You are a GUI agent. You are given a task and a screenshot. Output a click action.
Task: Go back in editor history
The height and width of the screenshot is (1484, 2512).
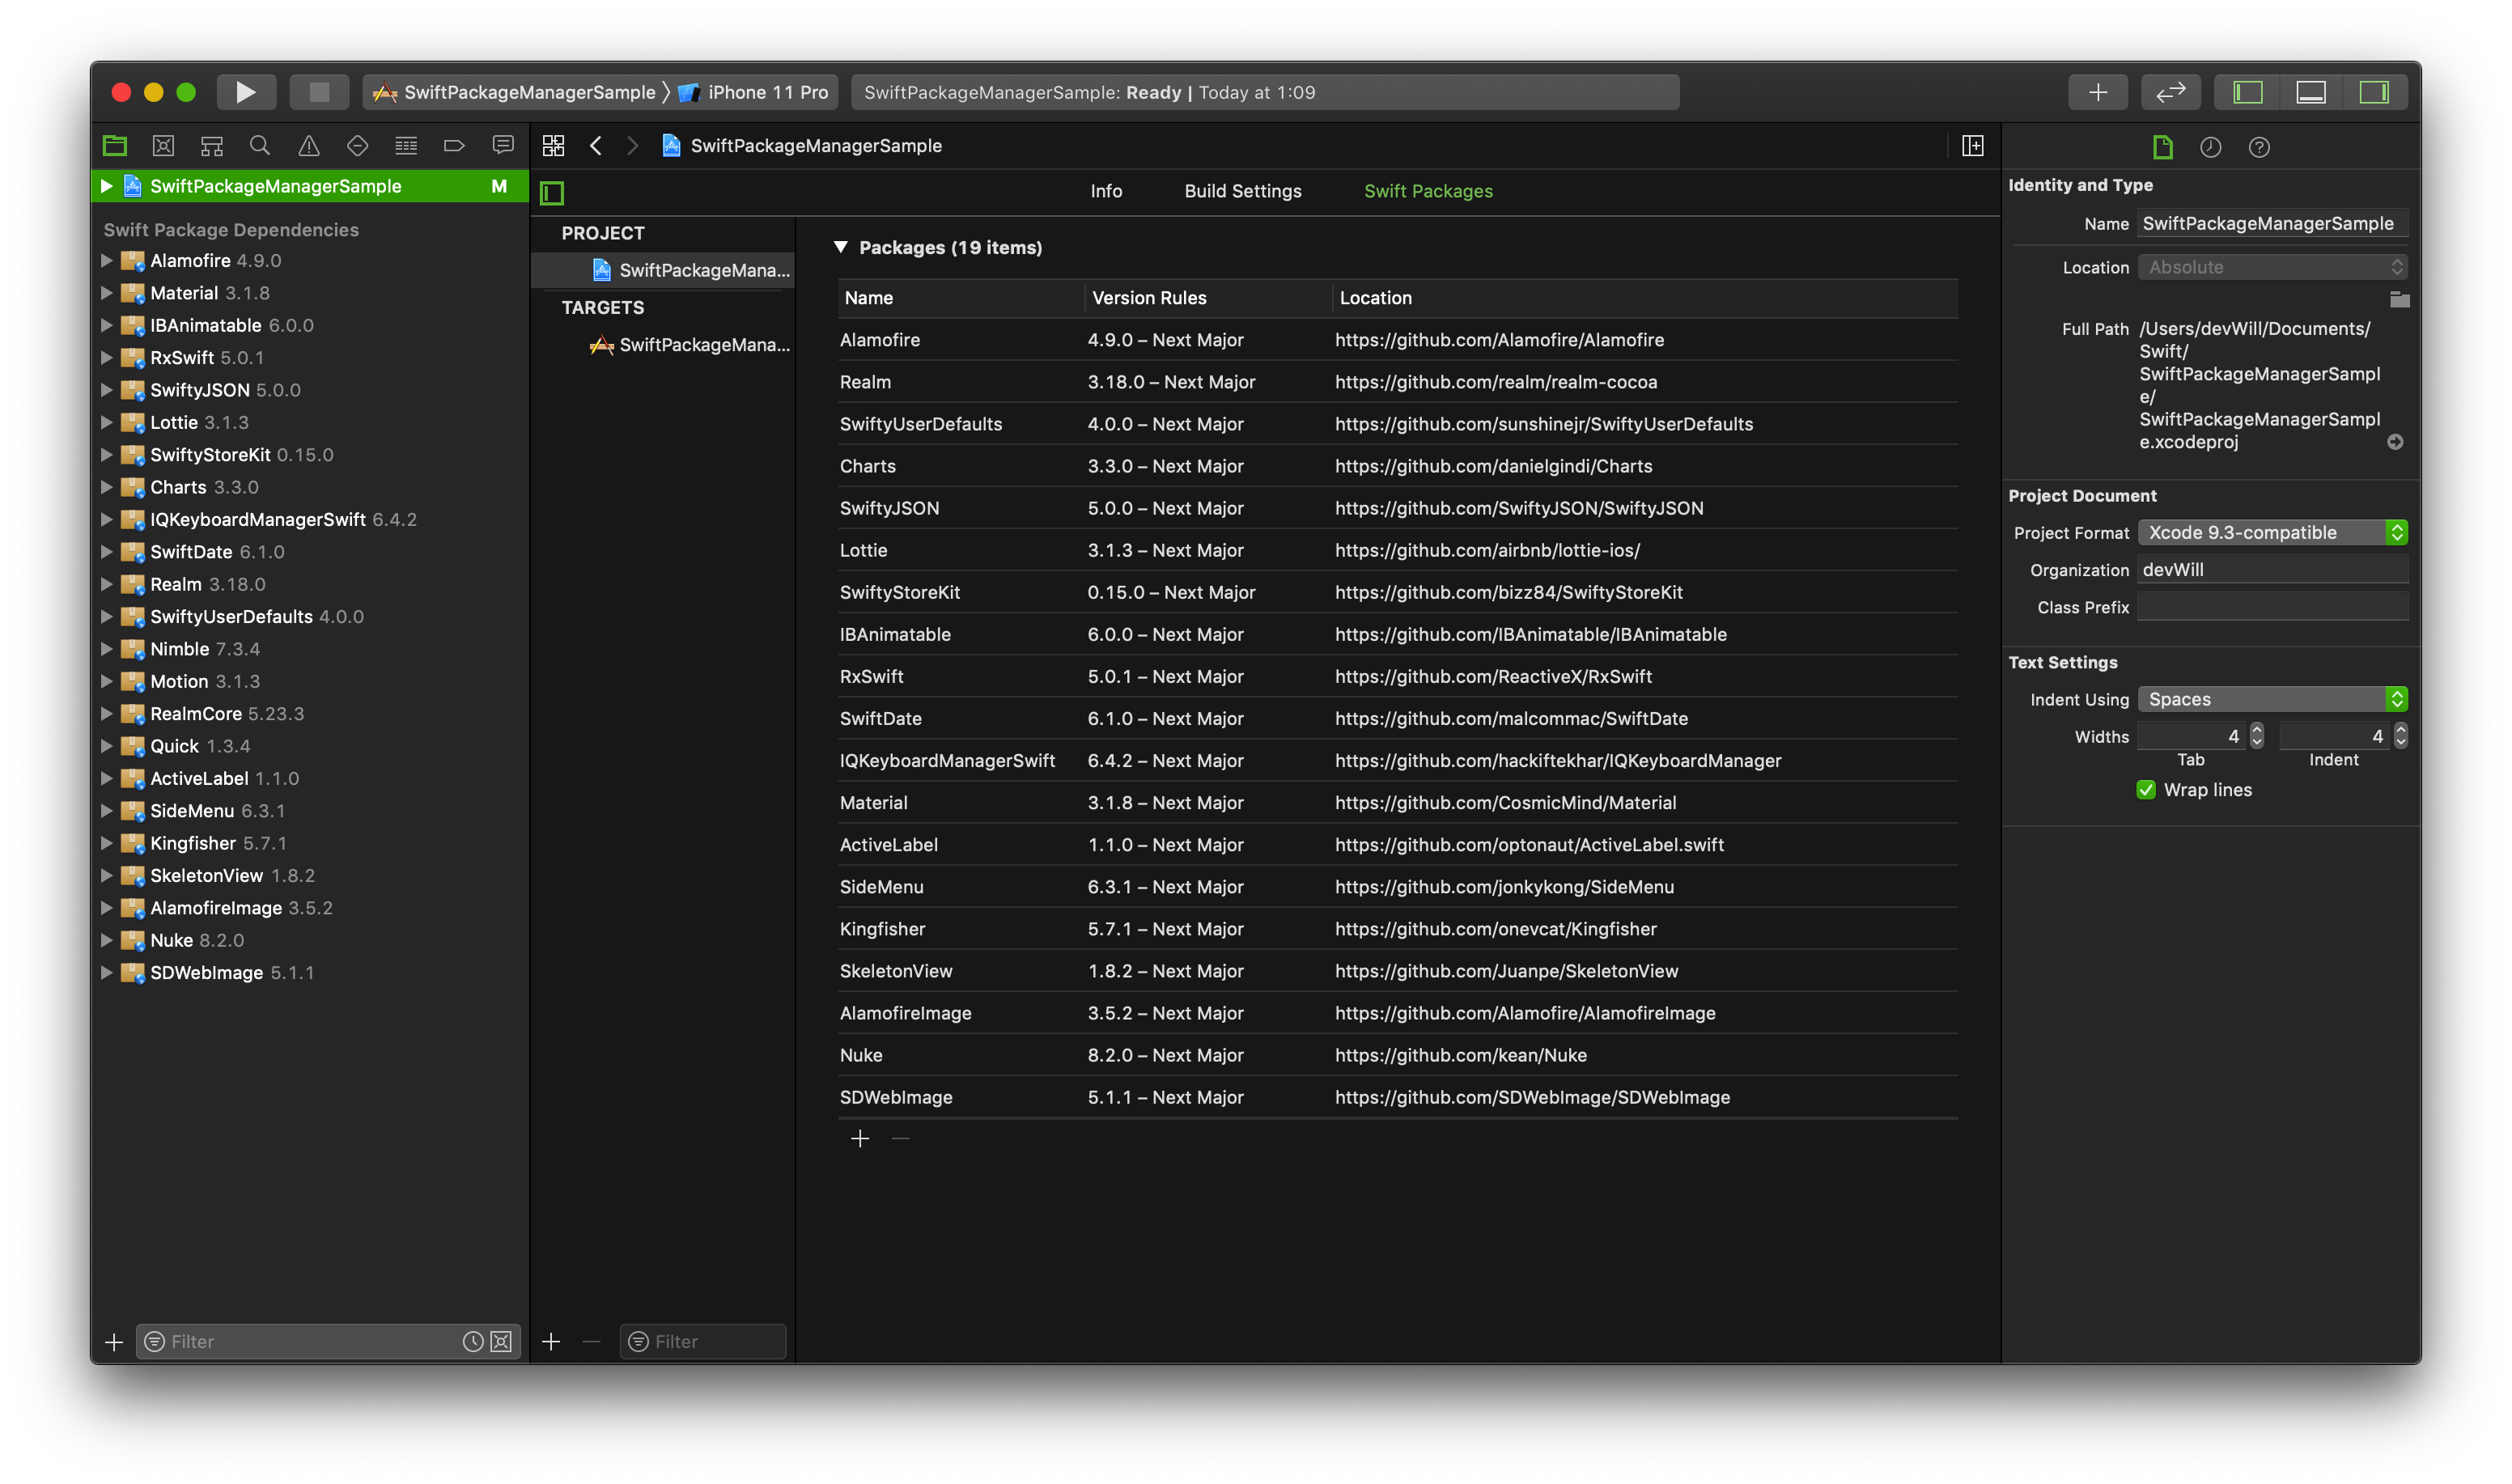tap(596, 146)
